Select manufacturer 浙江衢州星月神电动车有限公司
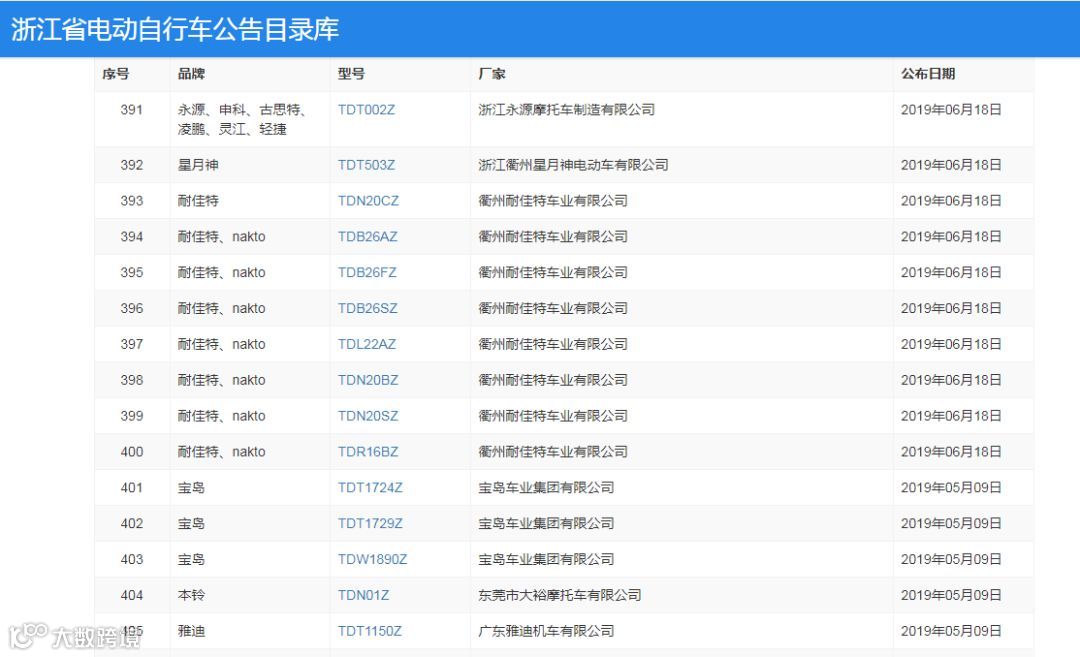Viewport: 1080px width, 657px height. [x=573, y=165]
